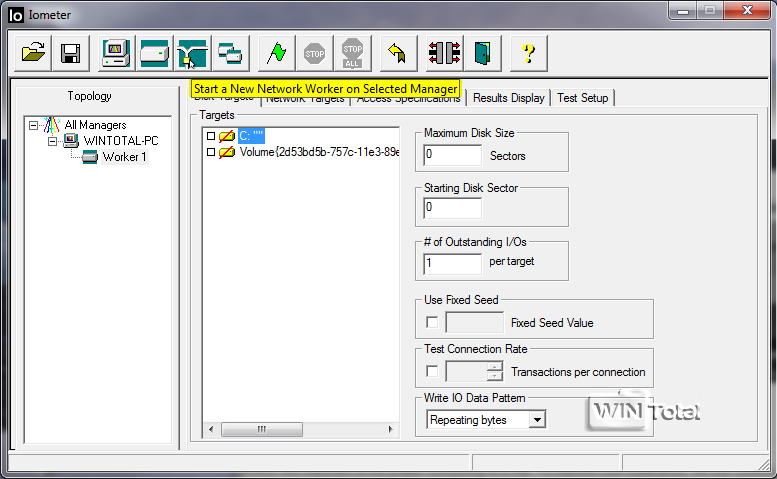Click Targets list horizontal scrollbar thumb

[x=262, y=429]
